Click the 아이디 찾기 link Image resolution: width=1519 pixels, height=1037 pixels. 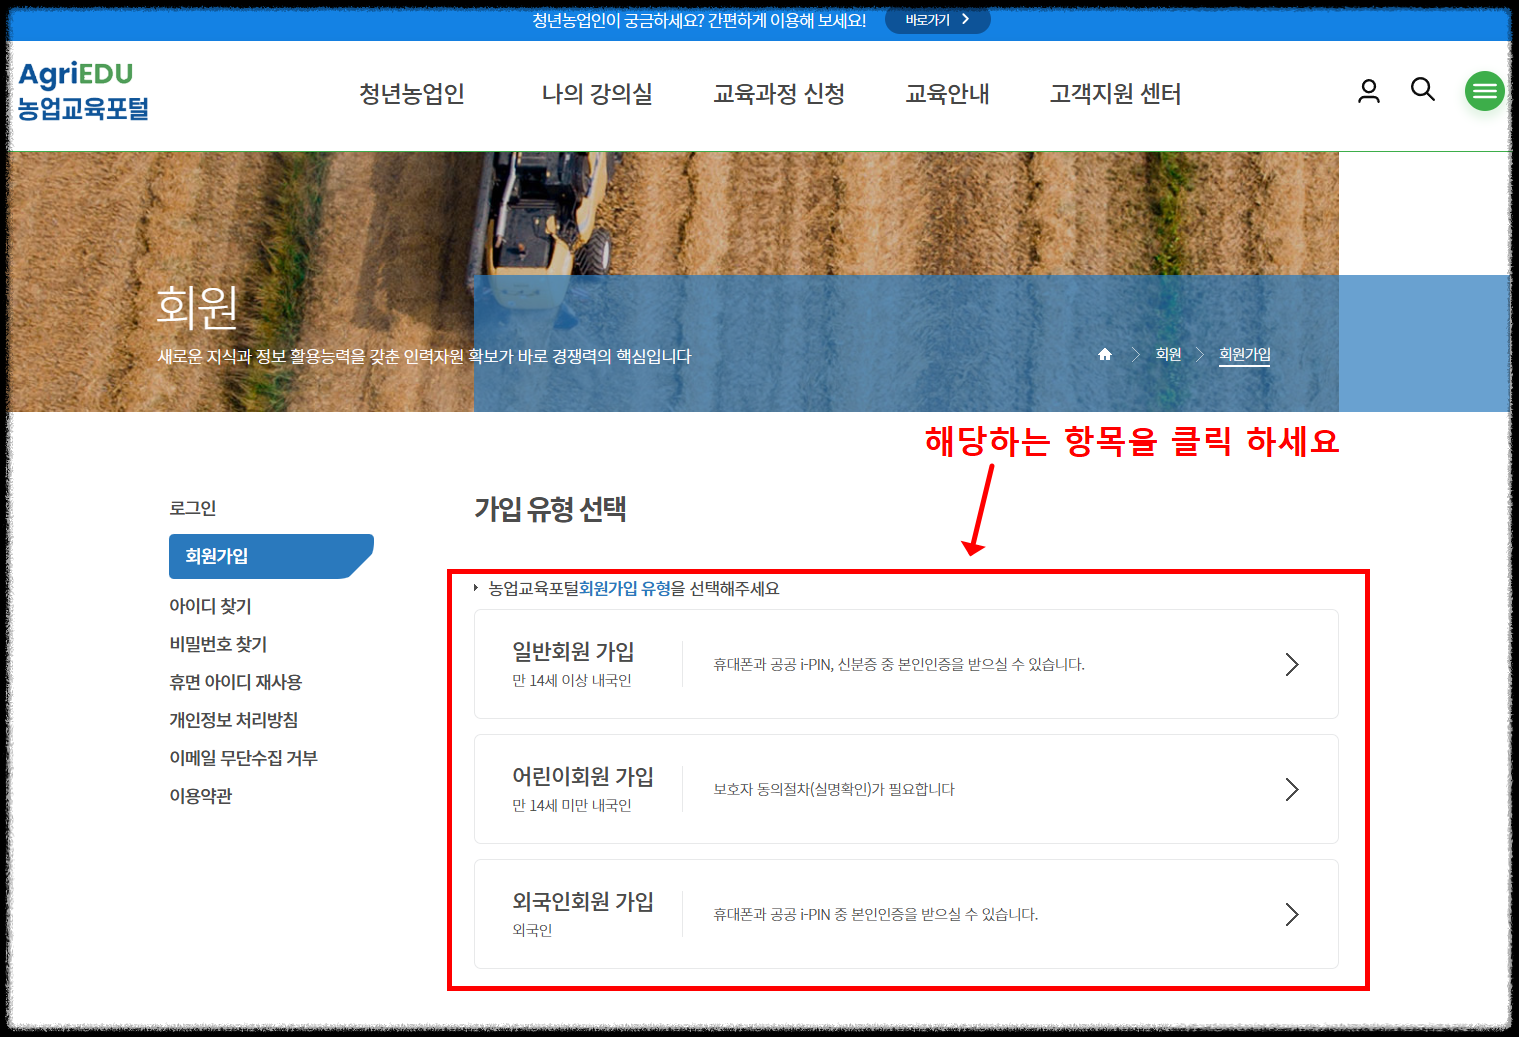coord(211,605)
